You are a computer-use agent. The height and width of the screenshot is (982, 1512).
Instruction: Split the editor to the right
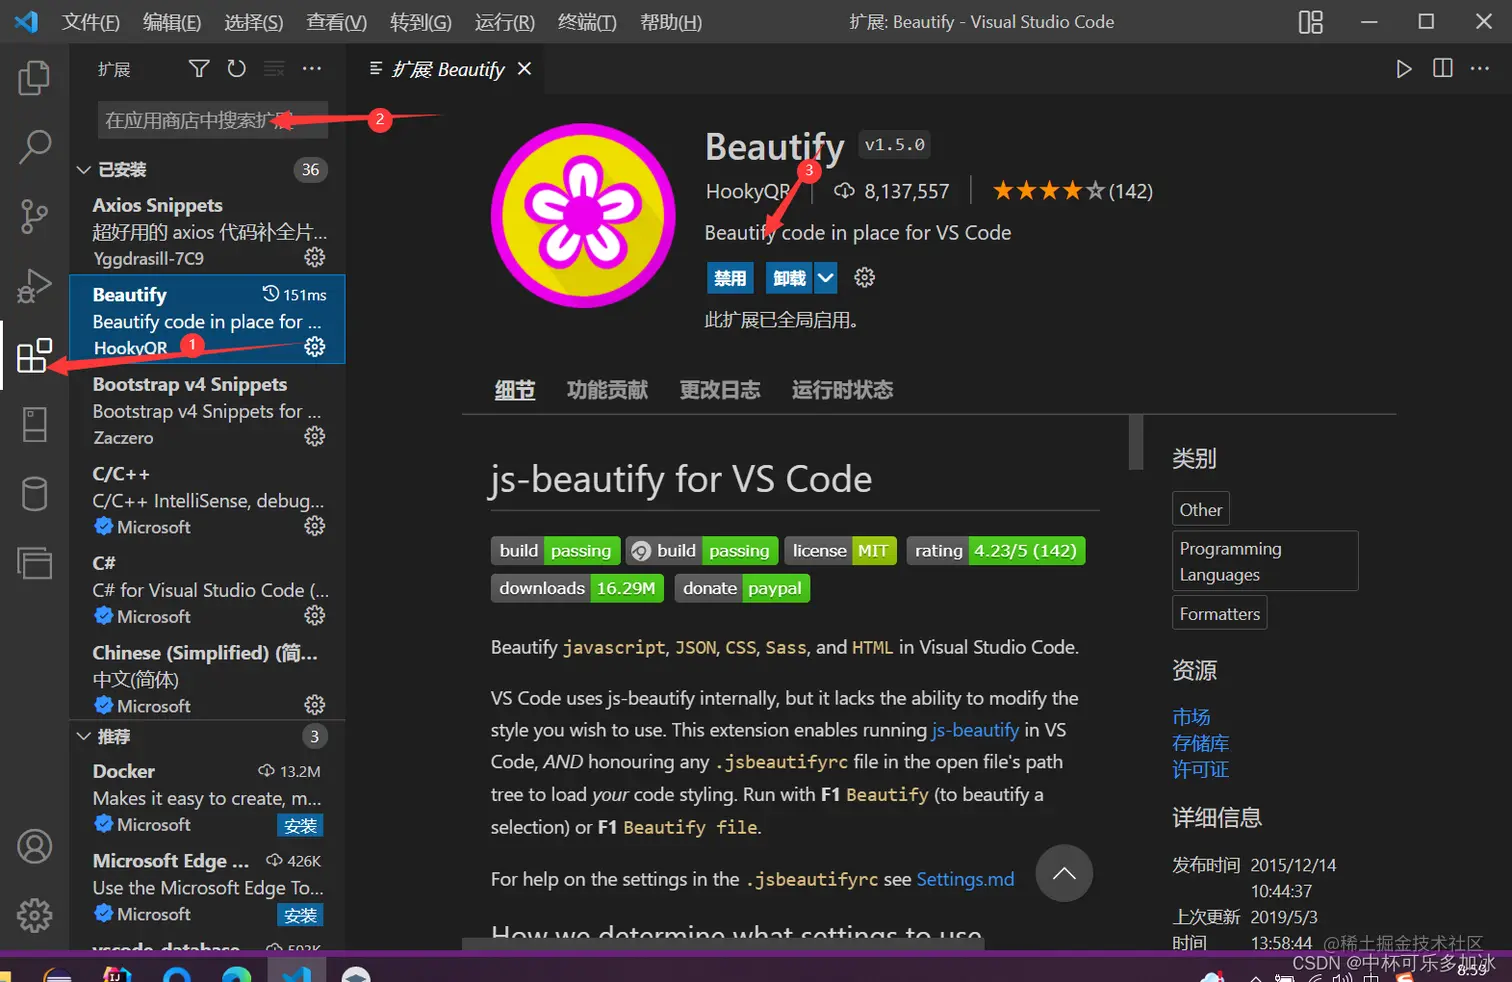[1443, 68]
